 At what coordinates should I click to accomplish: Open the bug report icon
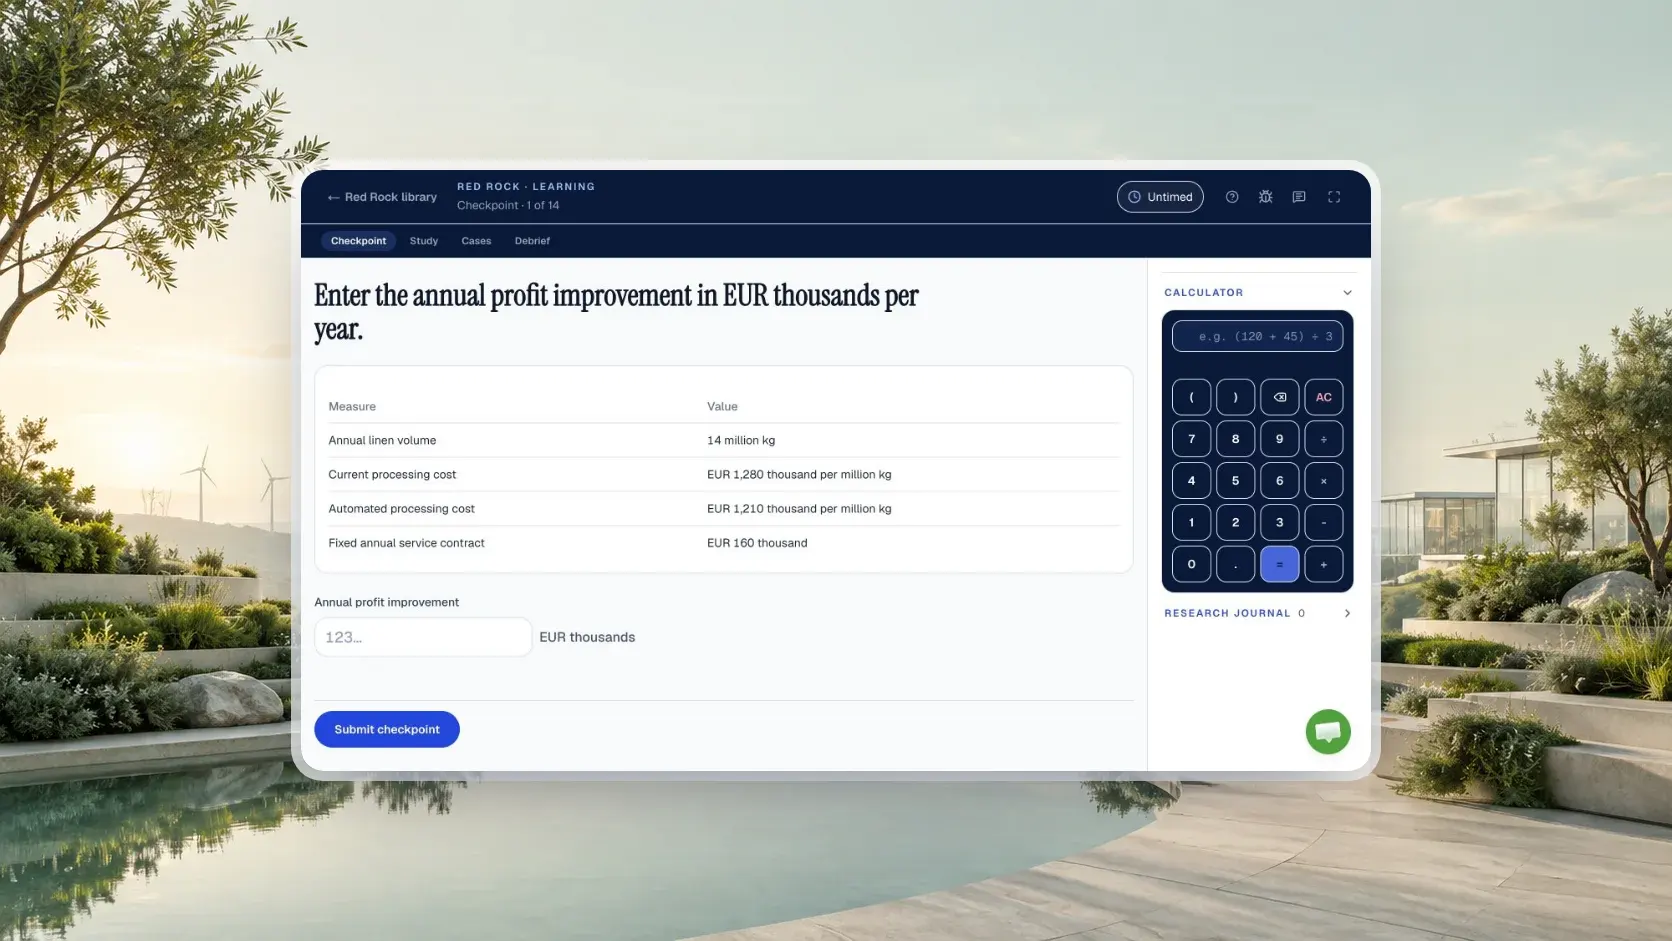[1265, 197]
